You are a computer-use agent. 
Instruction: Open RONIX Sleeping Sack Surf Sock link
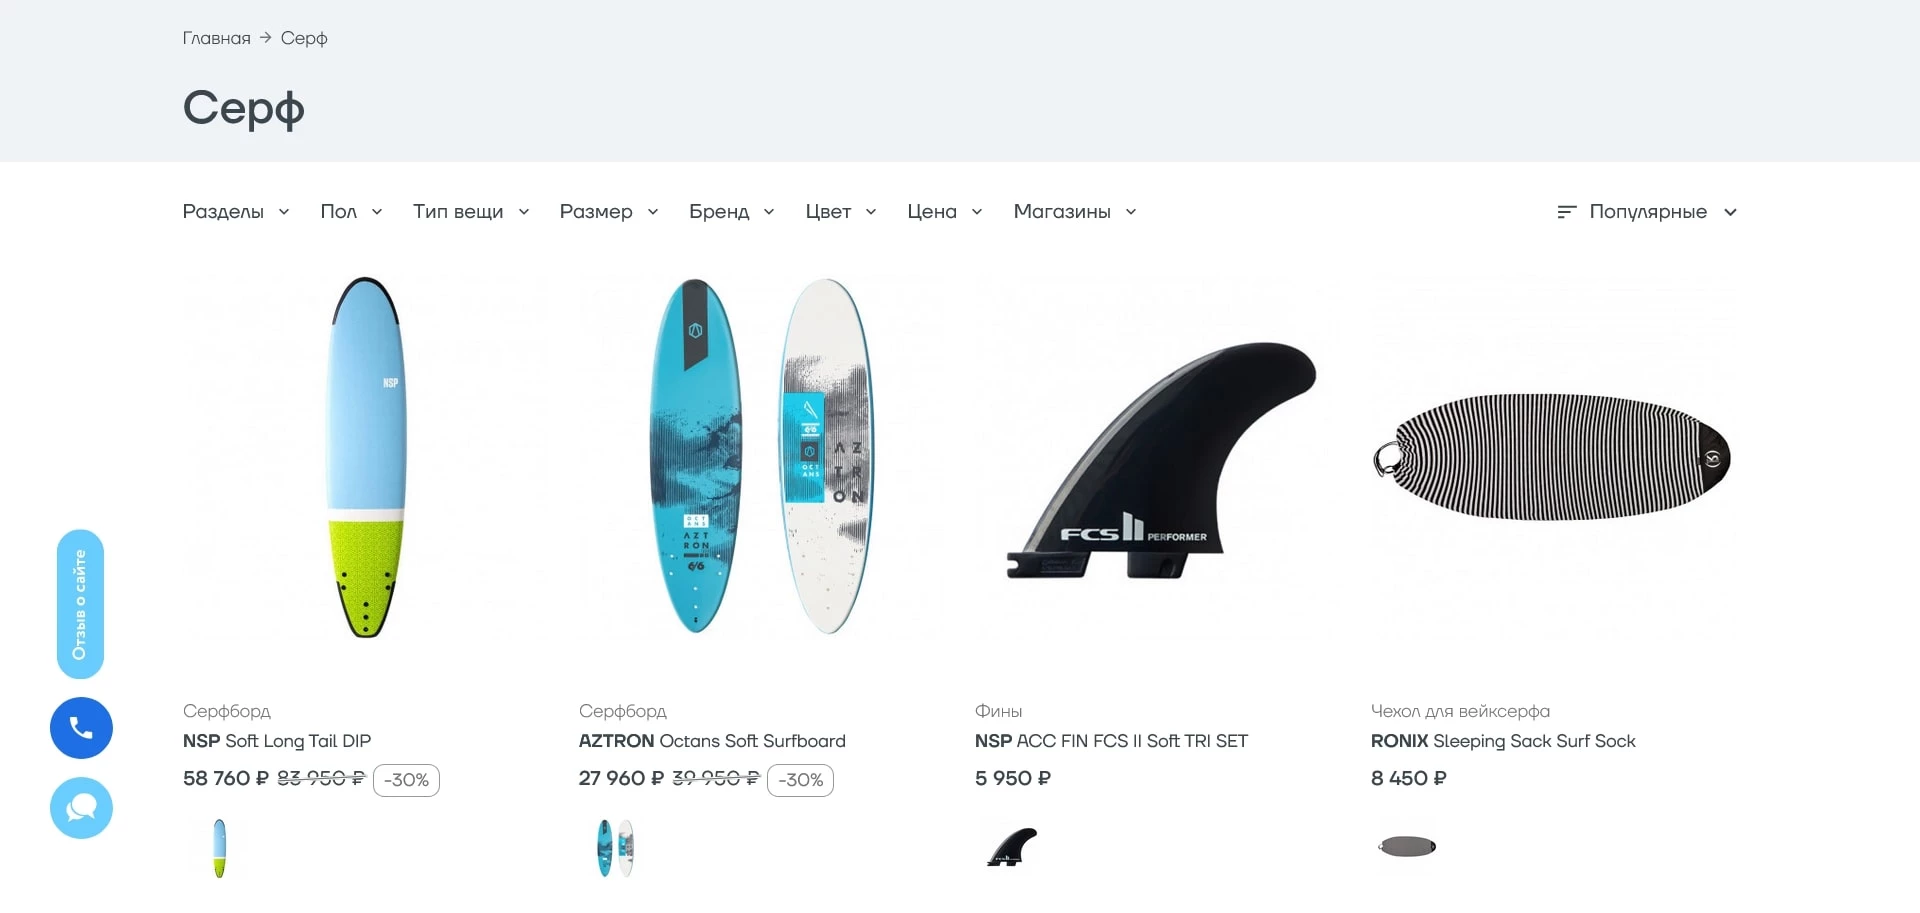(1503, 741)
